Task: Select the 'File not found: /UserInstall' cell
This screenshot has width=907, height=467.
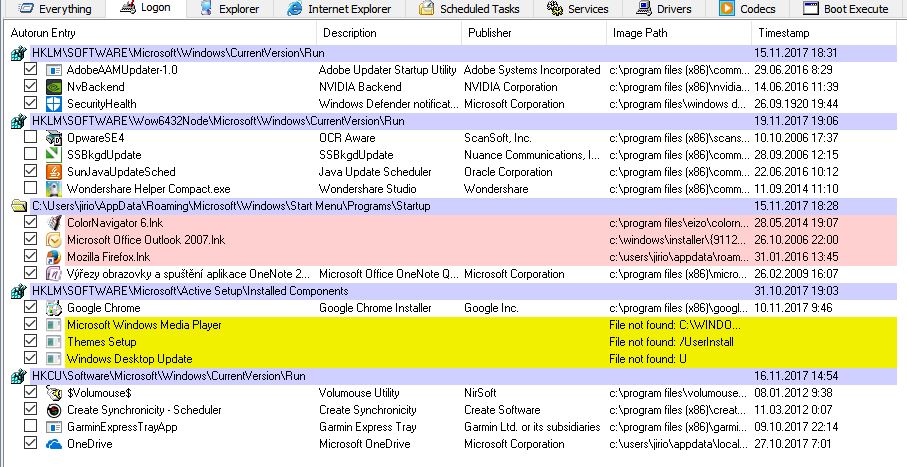Action: pyautogui.click(x=671, y=342)
